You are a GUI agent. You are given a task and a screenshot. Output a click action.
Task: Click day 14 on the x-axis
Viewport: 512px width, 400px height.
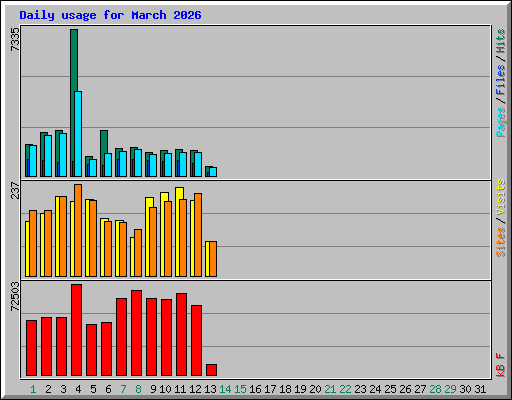point(225,389)
